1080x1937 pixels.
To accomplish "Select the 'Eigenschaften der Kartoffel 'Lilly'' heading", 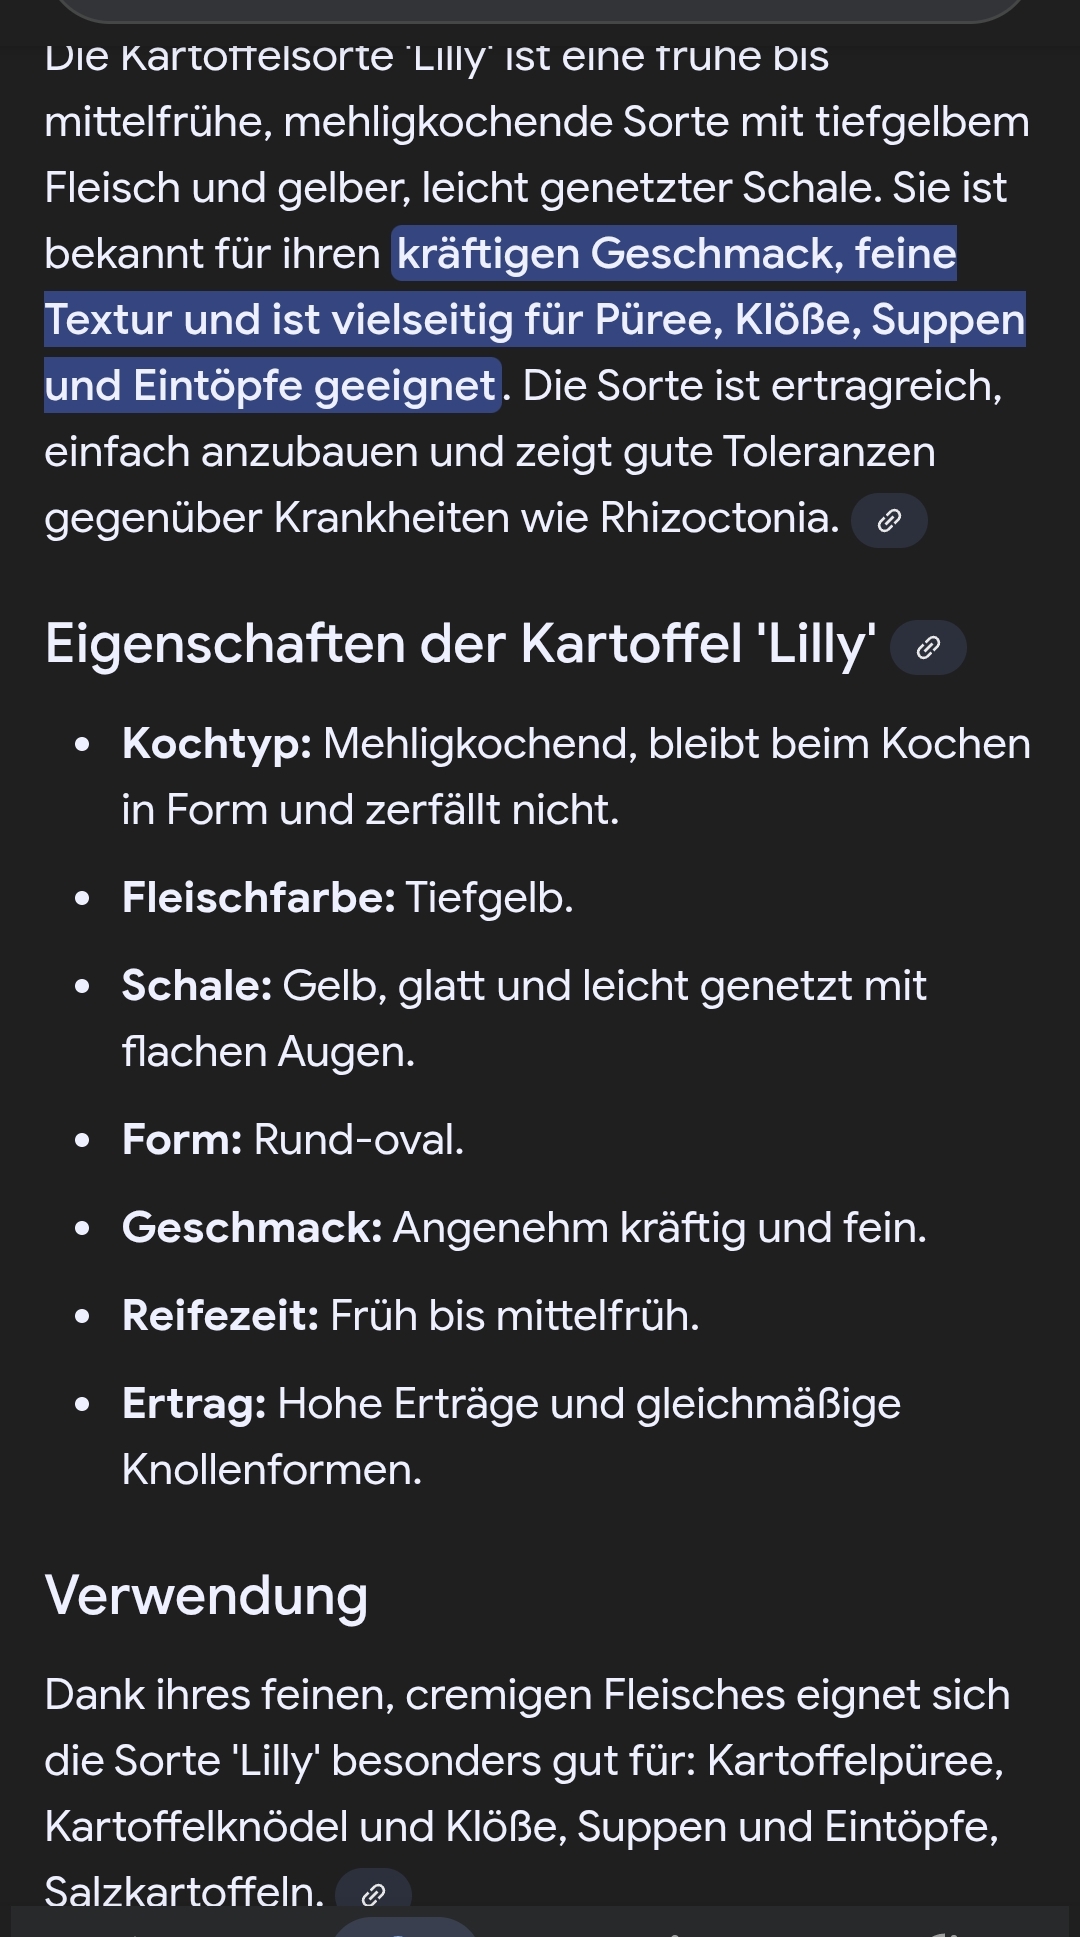I will 460,644.
